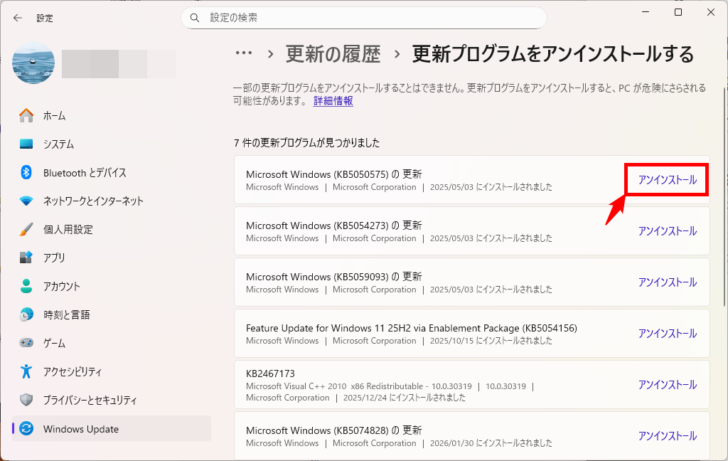The height and width of the screenshot is (461, 728).
Task: Click the back arrow icon
Action: (x=18, y=18)
